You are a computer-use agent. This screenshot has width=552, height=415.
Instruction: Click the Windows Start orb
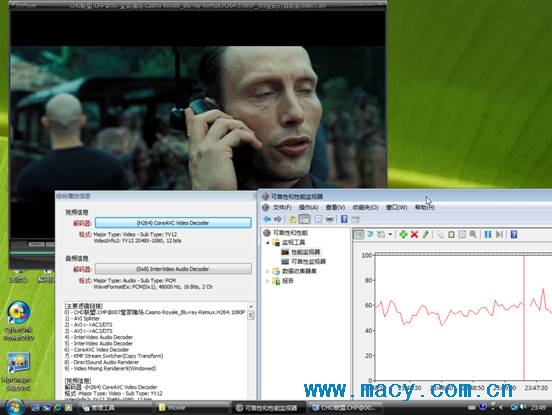pos(14,407)
